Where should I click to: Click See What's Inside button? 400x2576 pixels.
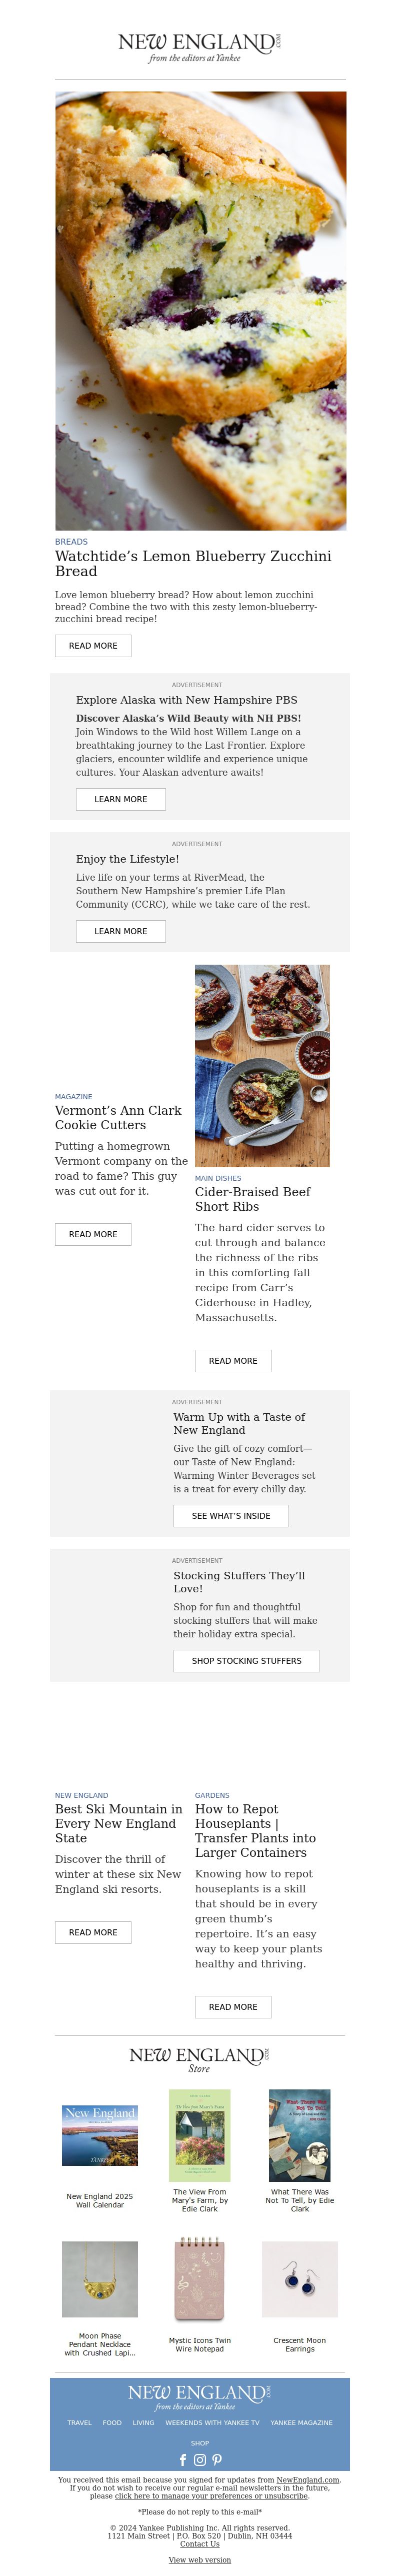231,1516
